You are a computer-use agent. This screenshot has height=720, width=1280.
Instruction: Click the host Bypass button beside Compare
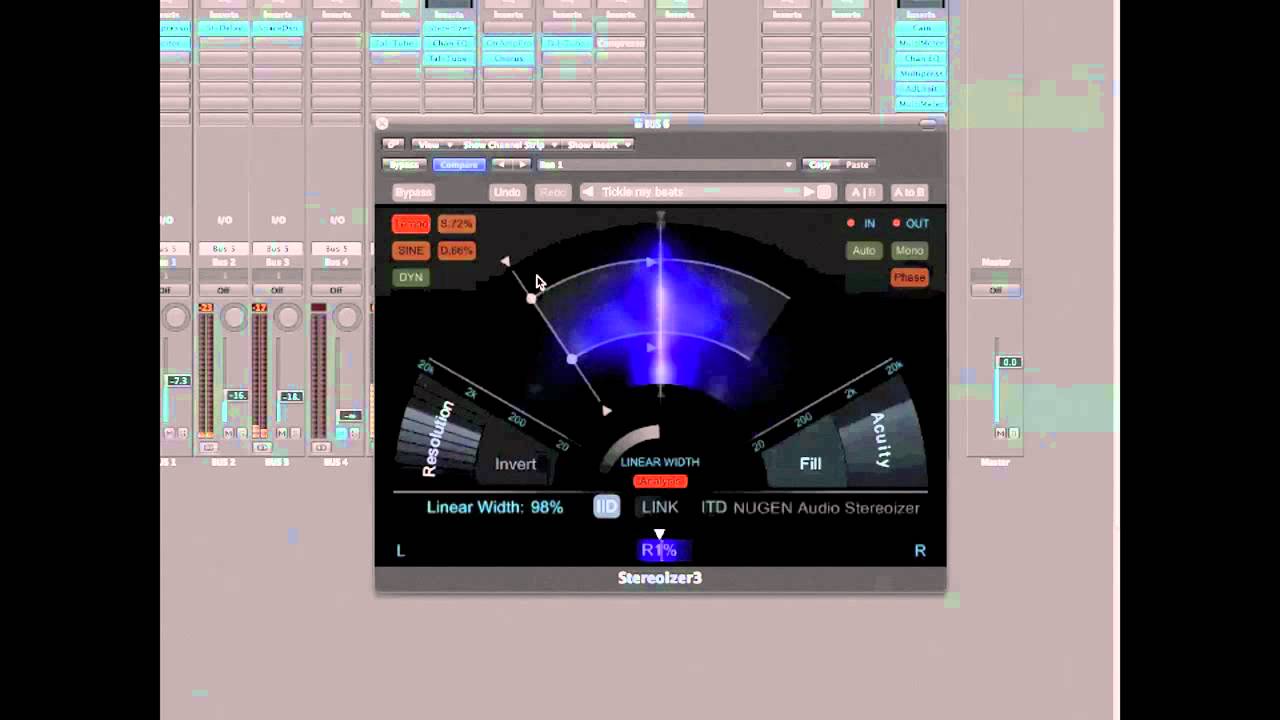point(403,164)
